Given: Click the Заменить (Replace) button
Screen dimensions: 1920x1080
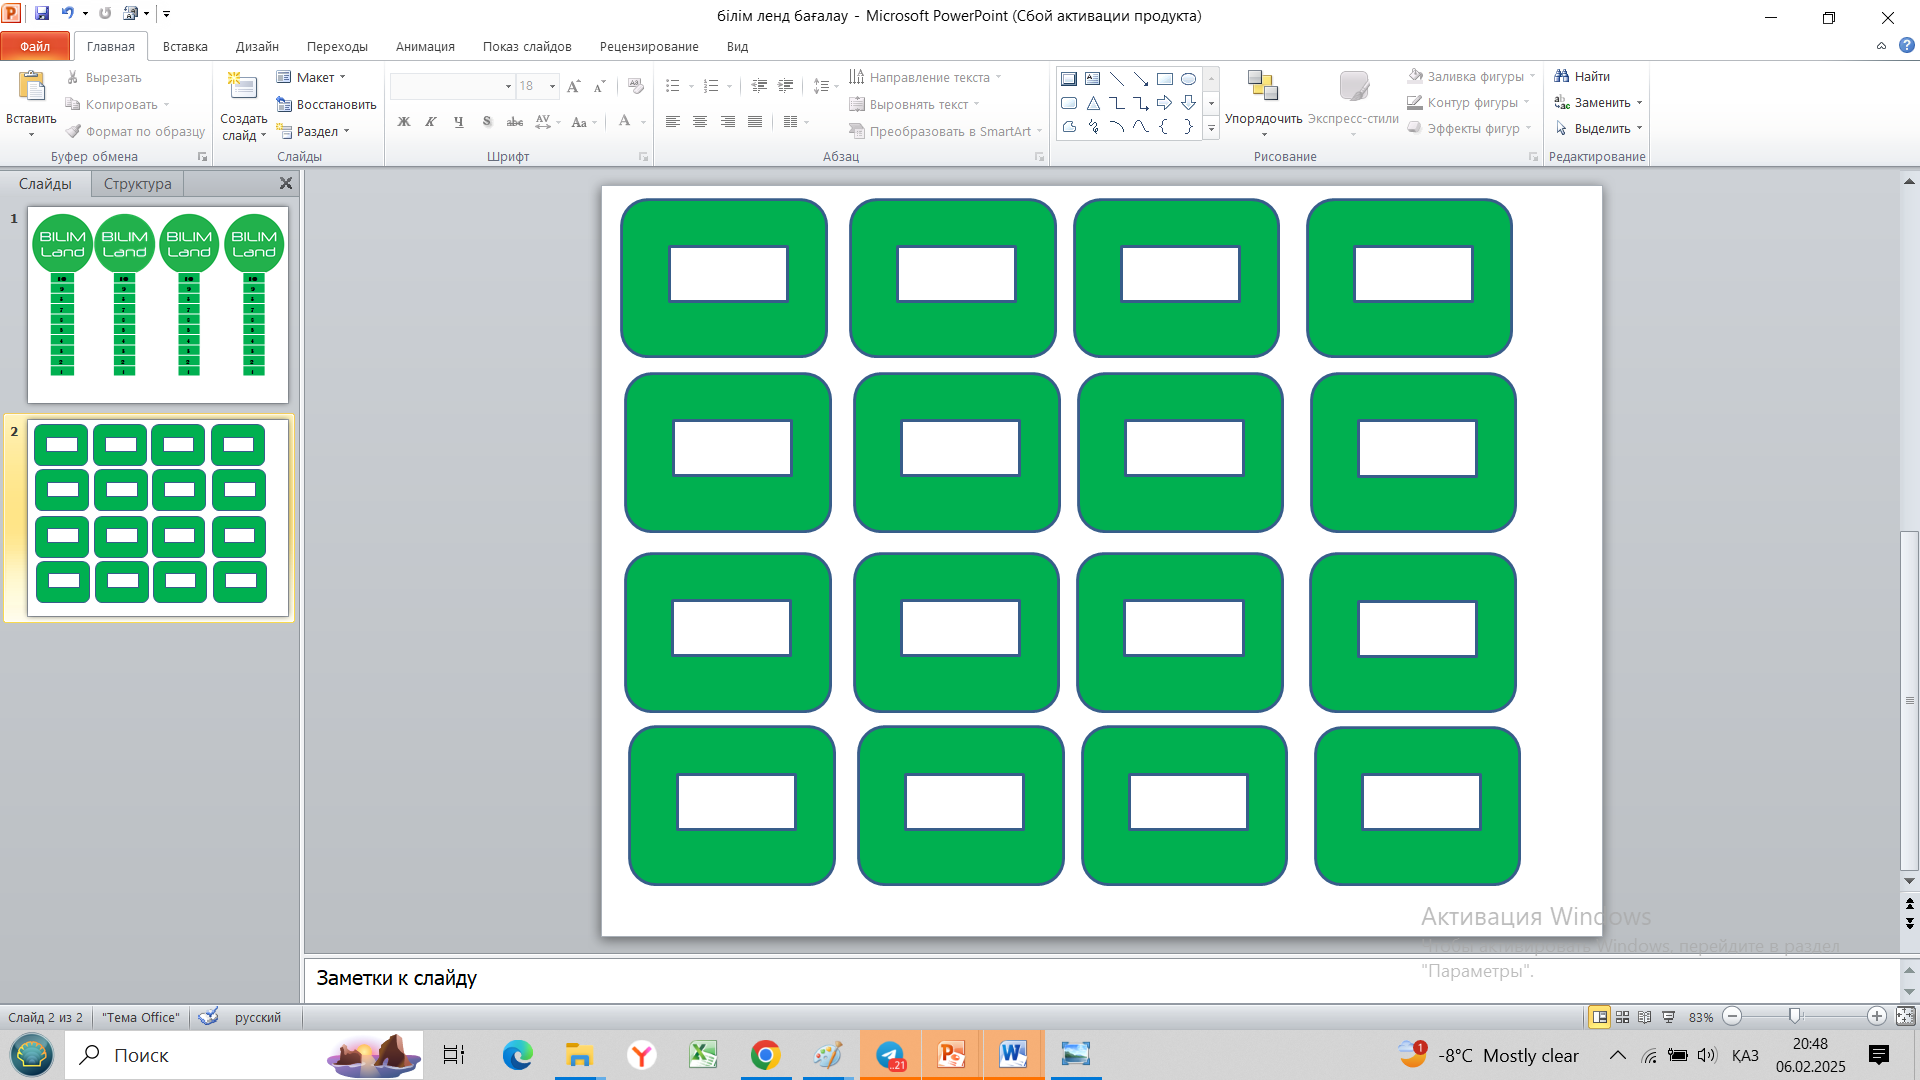Looking at the screenshot, I should click(1601, 102).
